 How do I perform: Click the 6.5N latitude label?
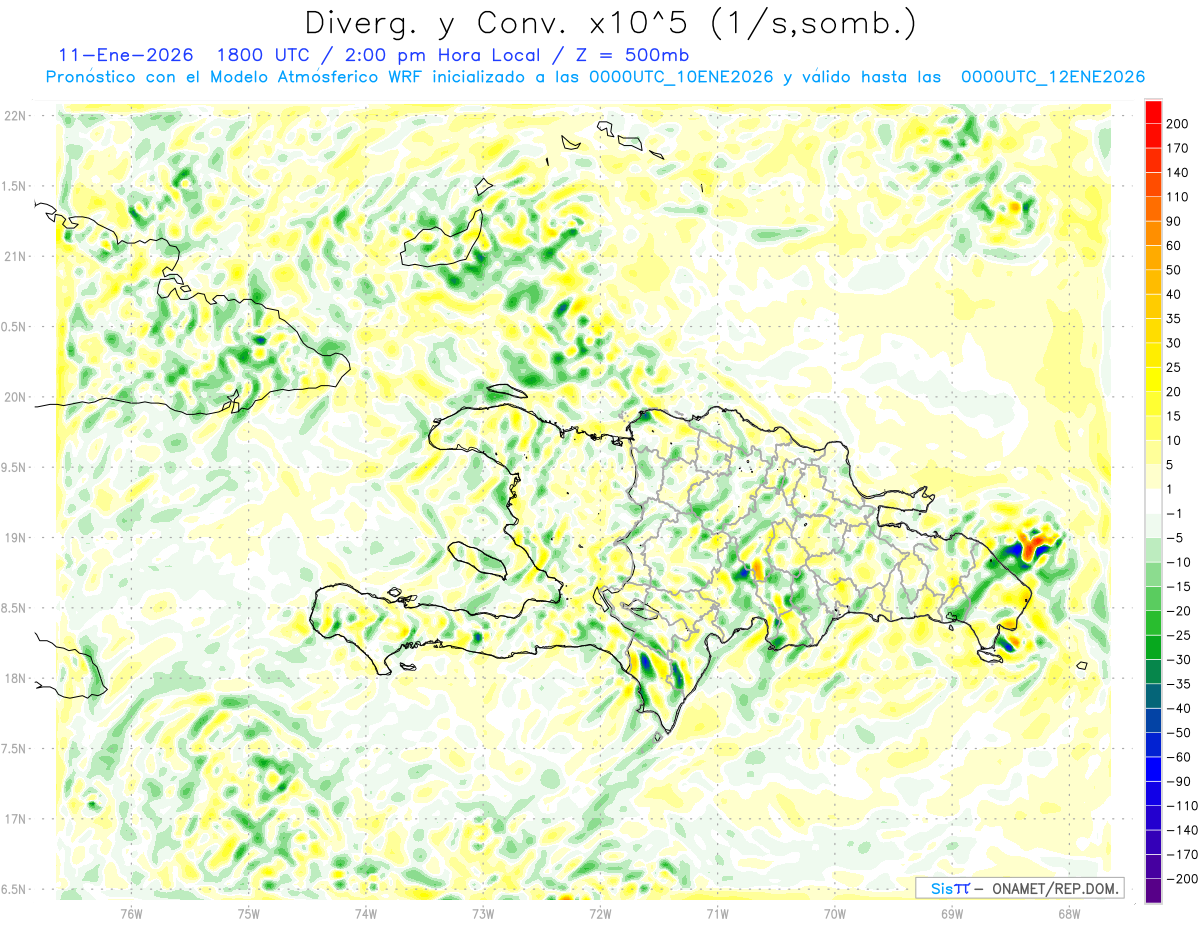point(15,889)
